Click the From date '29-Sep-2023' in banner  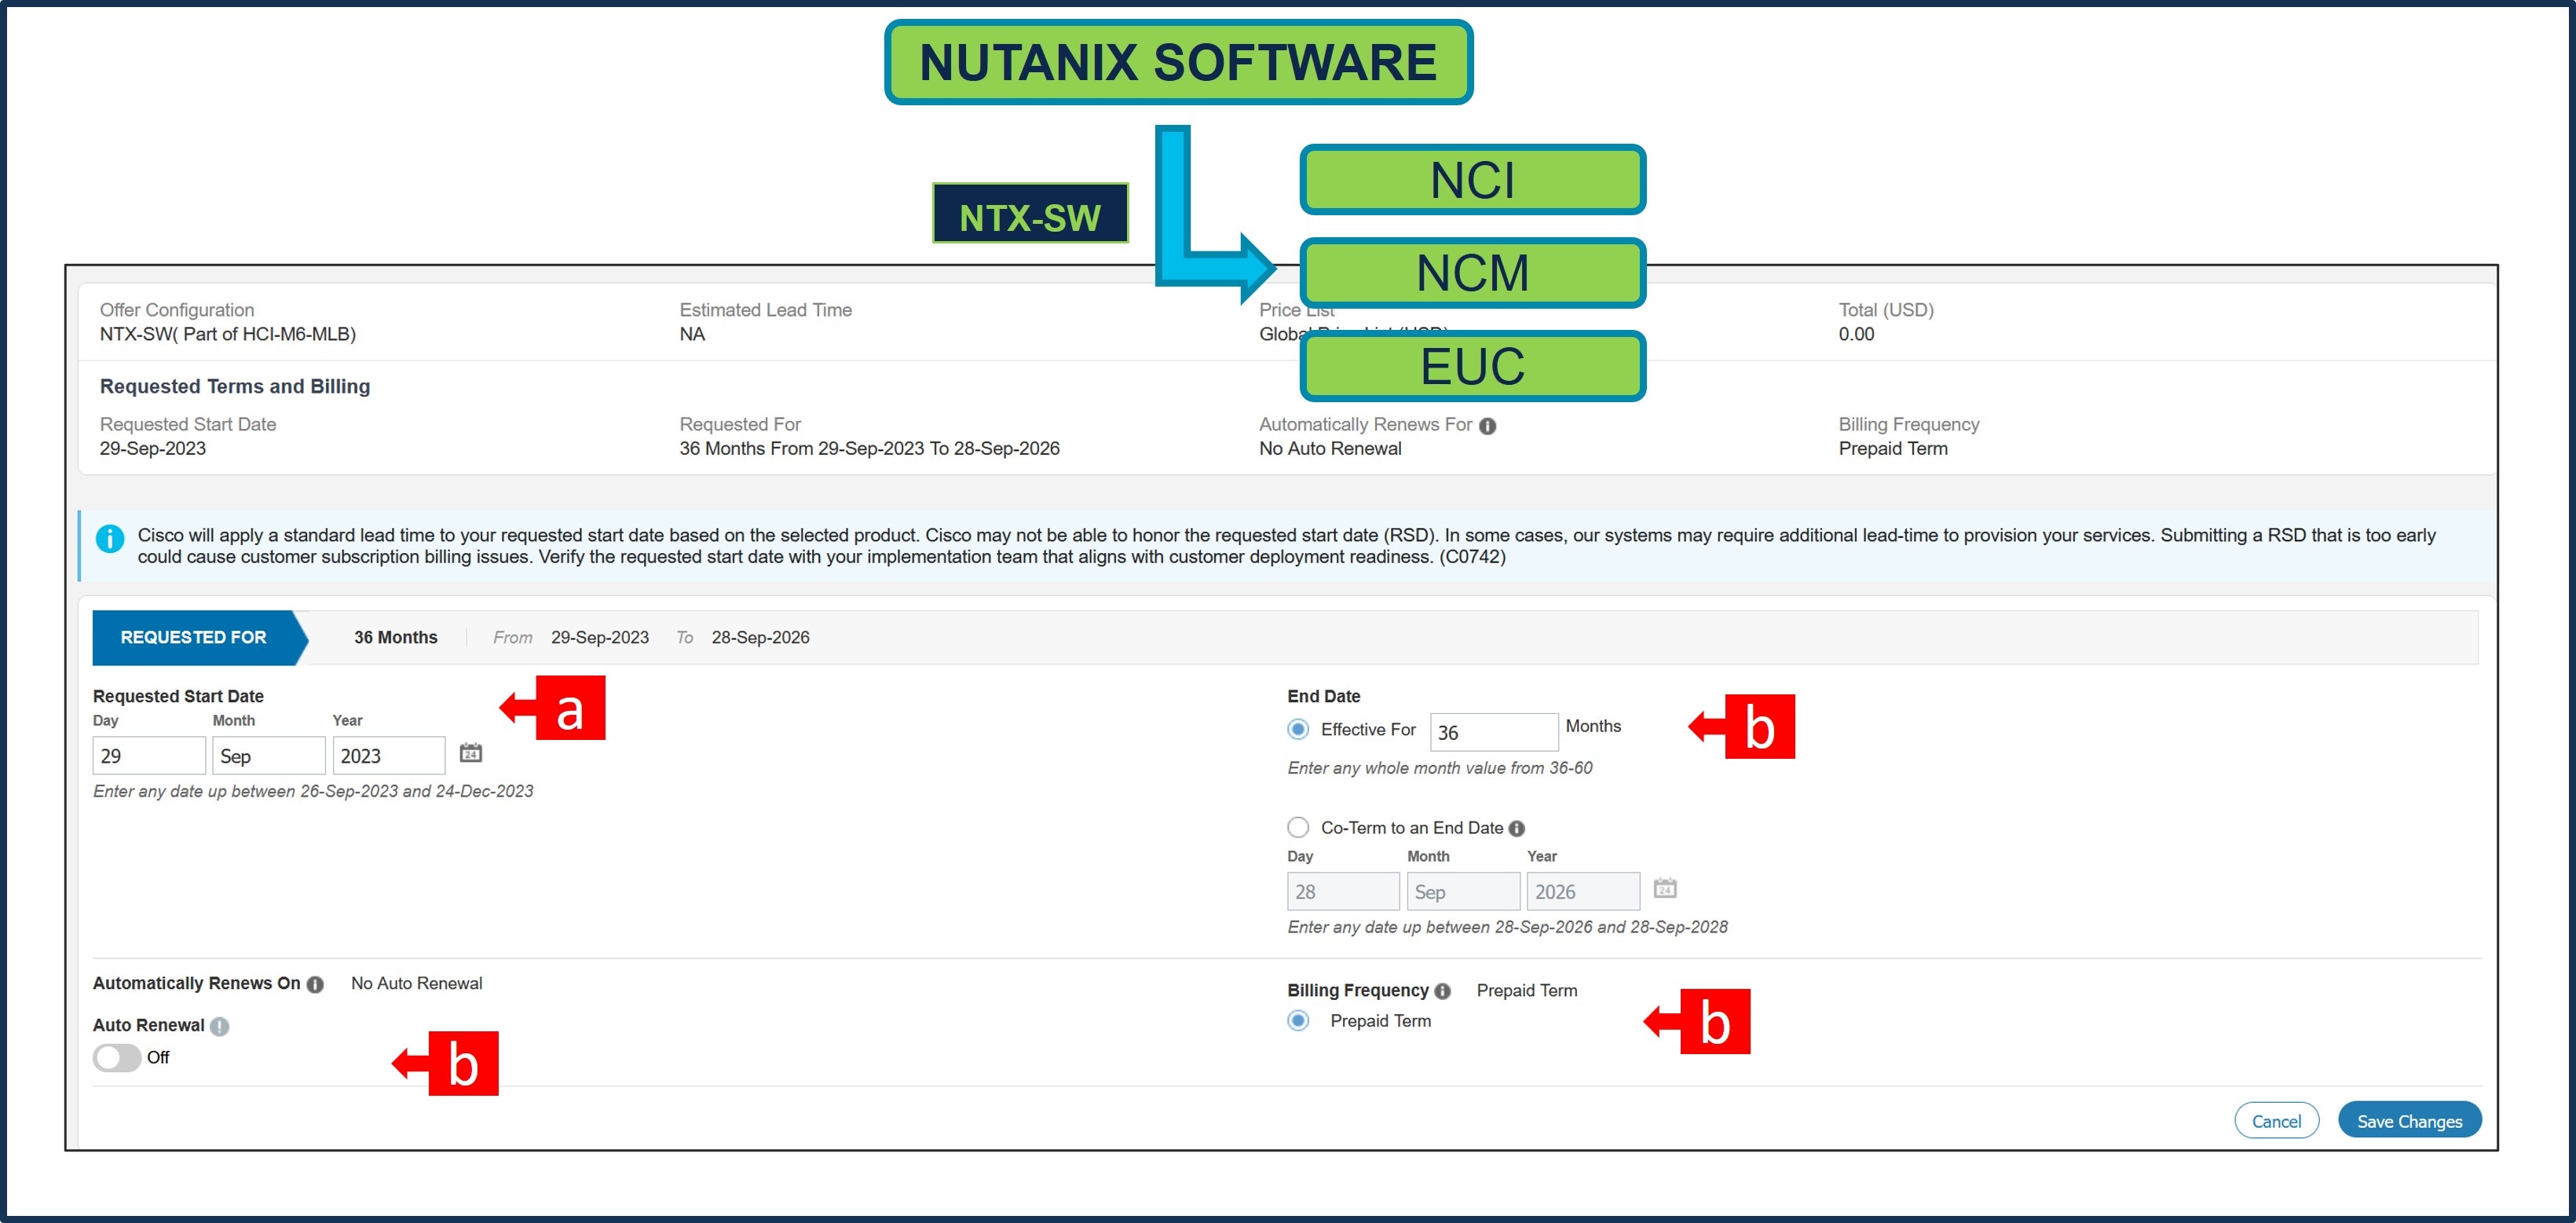600,637
